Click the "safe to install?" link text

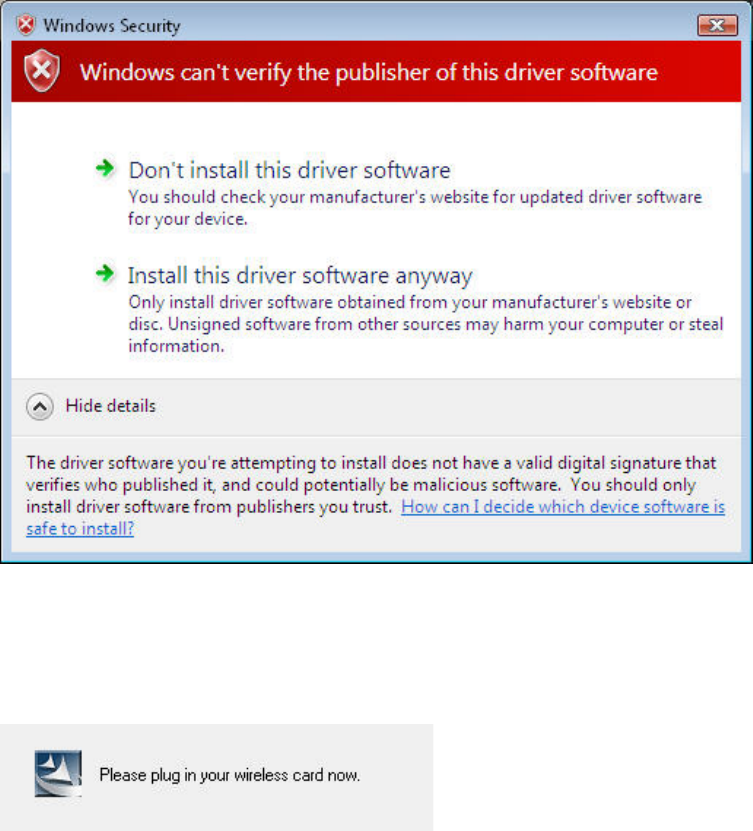(80, 528)
